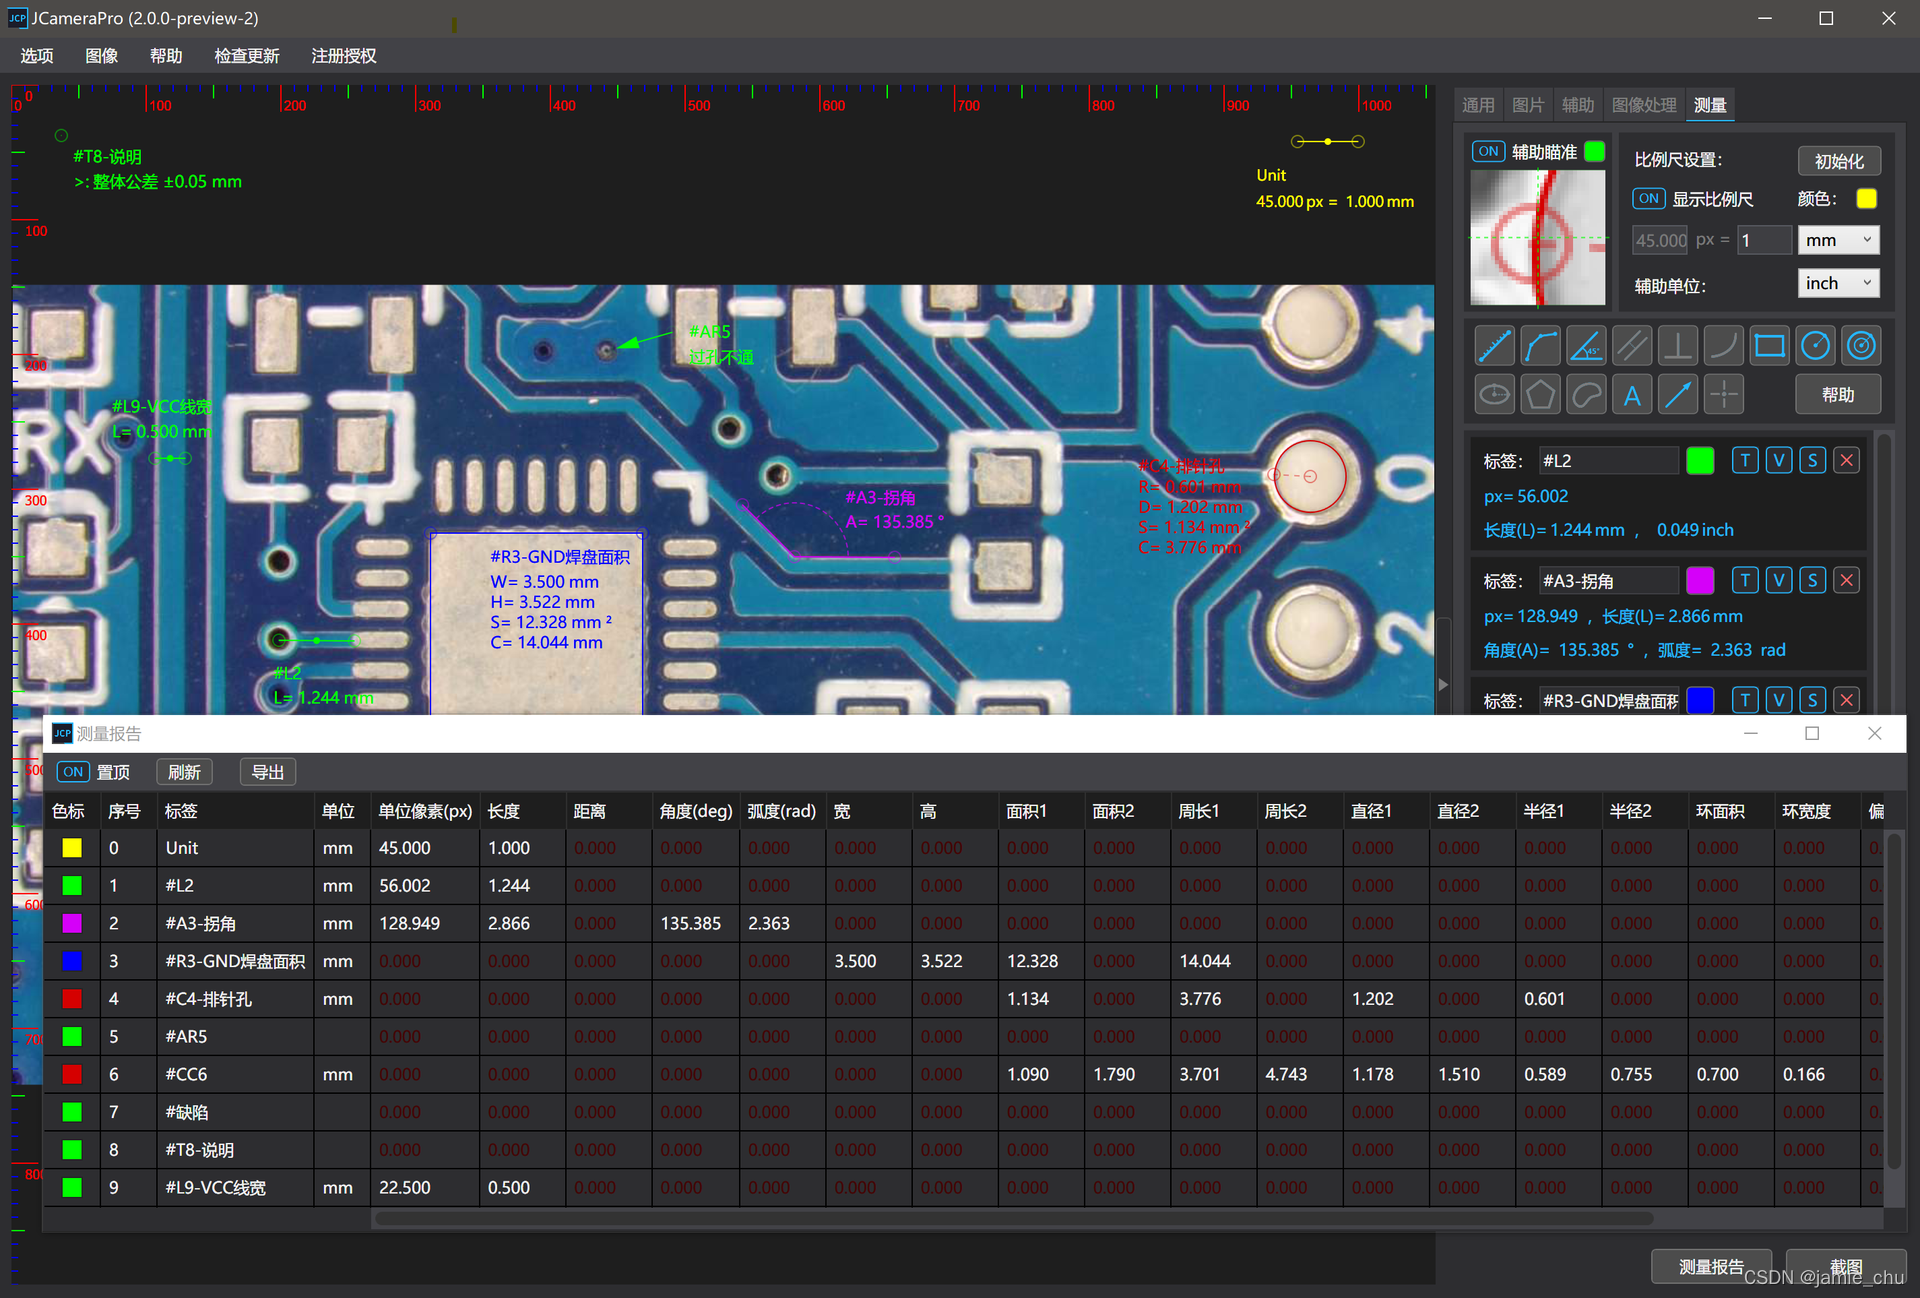This screenshot has height=1298, width=1920.
Task: Select the angle measurement tool
Action: click(1586, 347)
